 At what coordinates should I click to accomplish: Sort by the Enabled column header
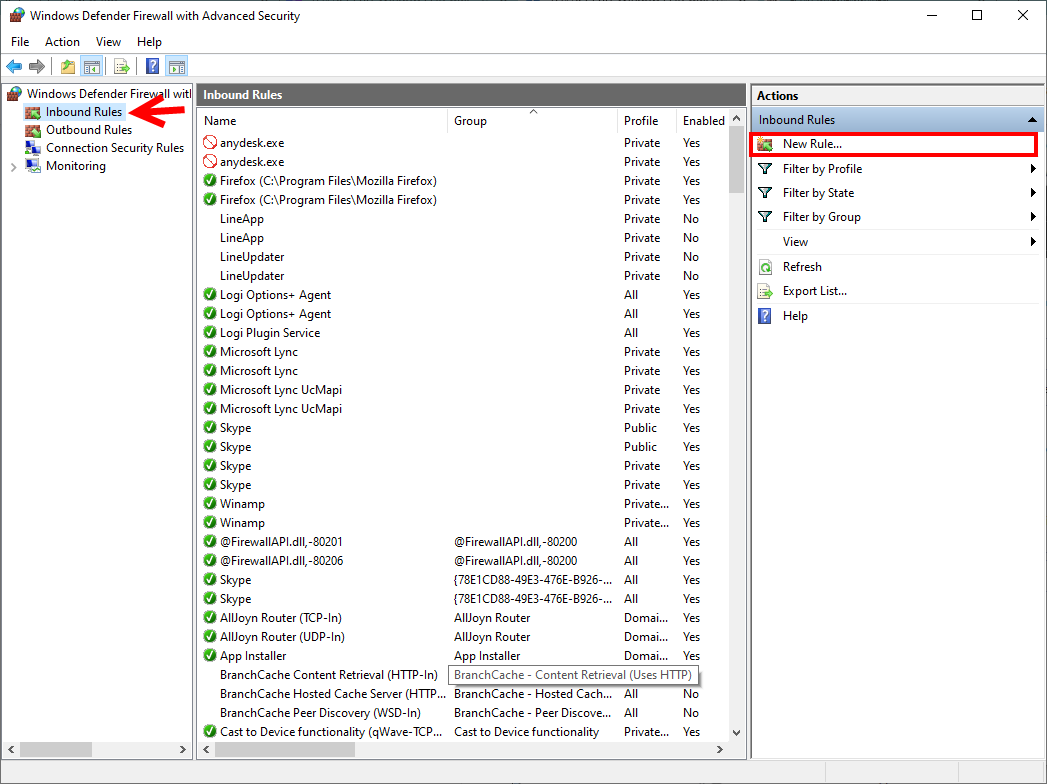(x=702, y=121)
